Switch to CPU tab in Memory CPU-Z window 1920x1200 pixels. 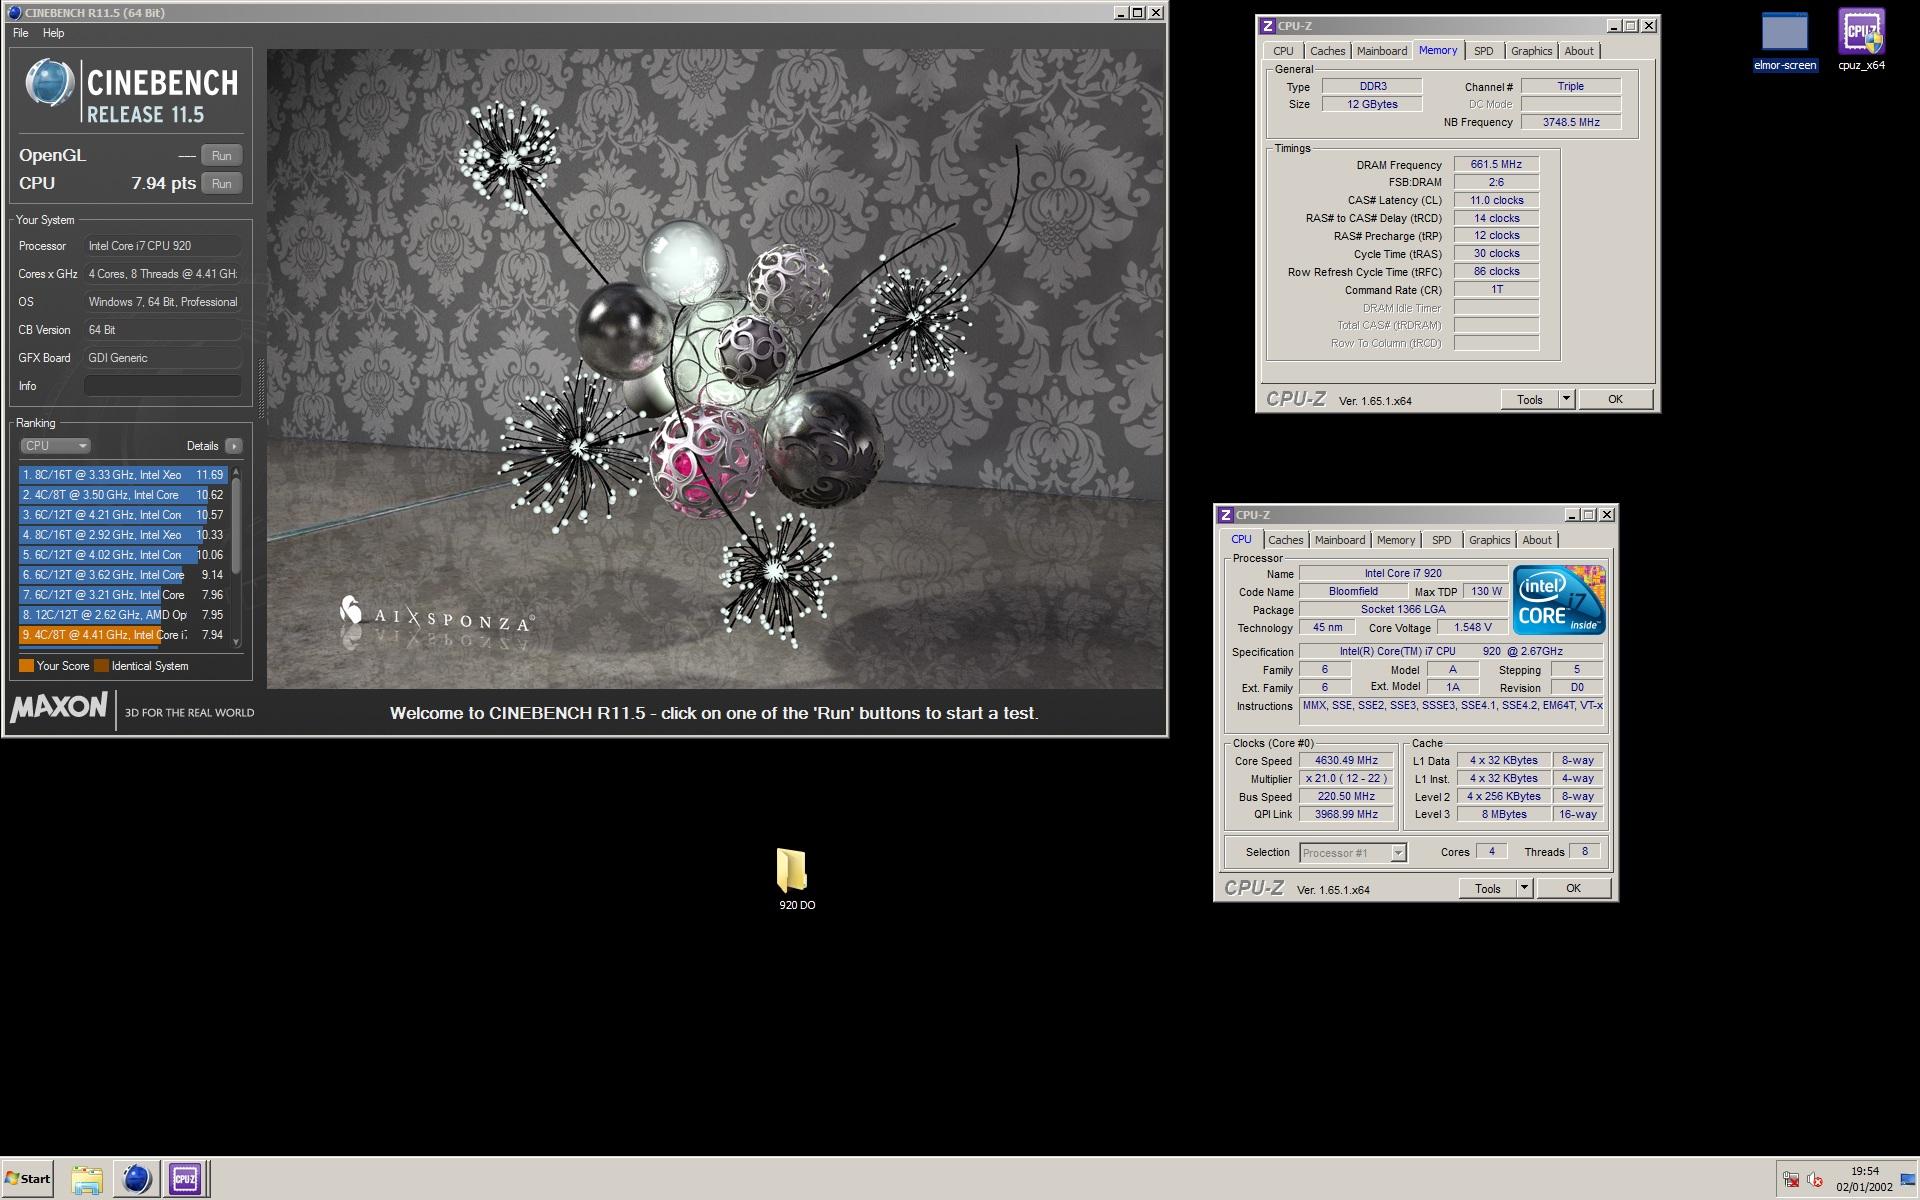pyautogui.click(x=1283, y=51)
